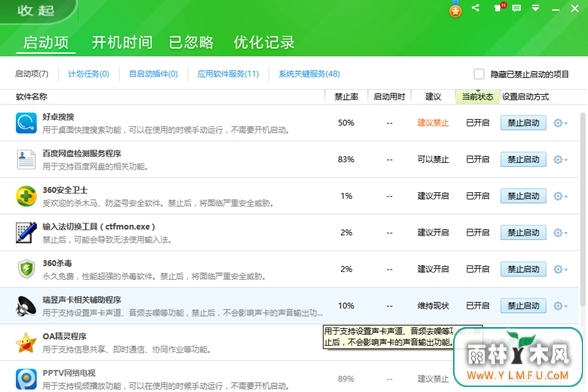The image size is (588, 392).
Task: Select the PPTV网络电视 row name
Action: pos(69,373)
